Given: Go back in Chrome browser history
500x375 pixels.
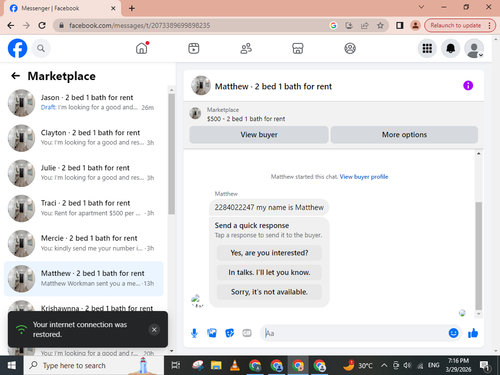Looking at the screenshot, I should tap(11, 25).
